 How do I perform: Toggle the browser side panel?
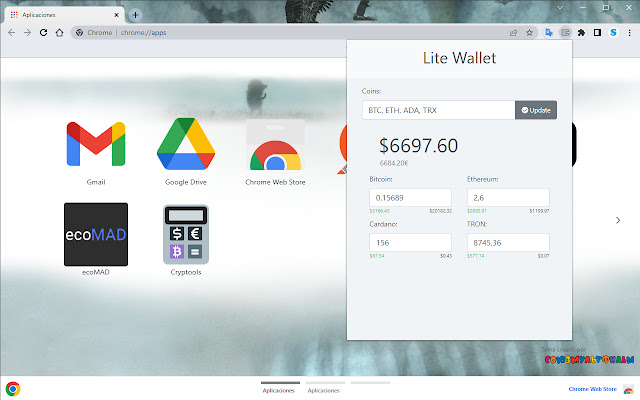(597, 33)
